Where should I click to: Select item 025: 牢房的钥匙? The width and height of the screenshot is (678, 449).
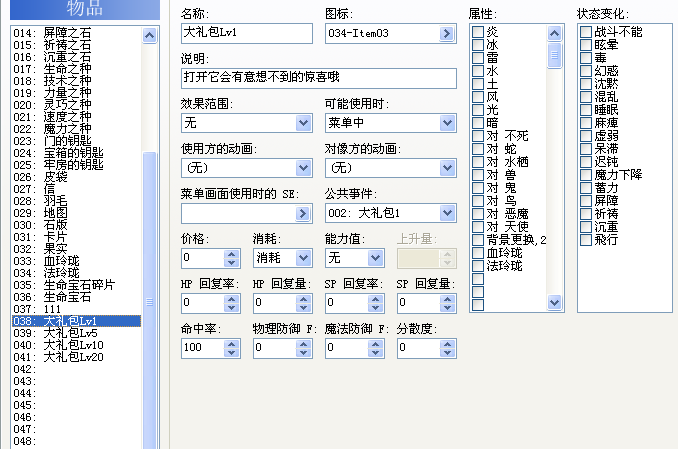pyautogui.click(x=77, y=165)
